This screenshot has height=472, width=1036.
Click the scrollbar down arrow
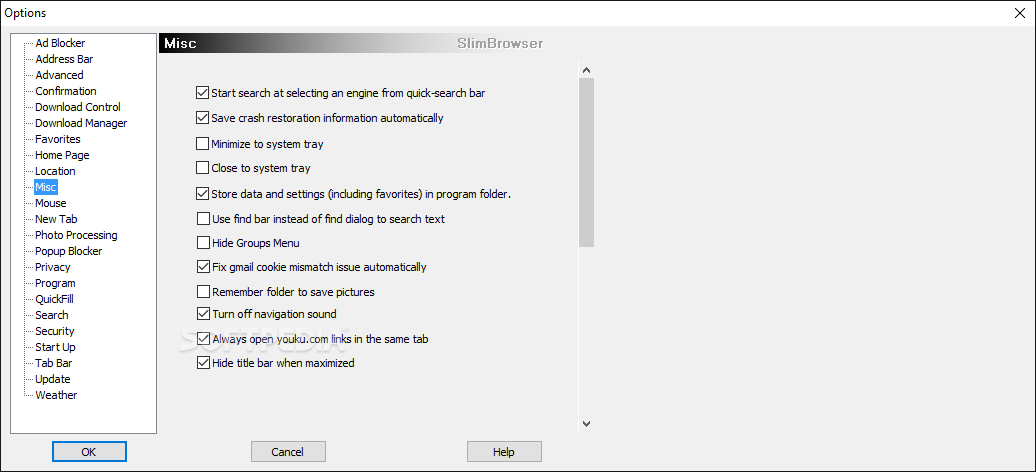587,424
